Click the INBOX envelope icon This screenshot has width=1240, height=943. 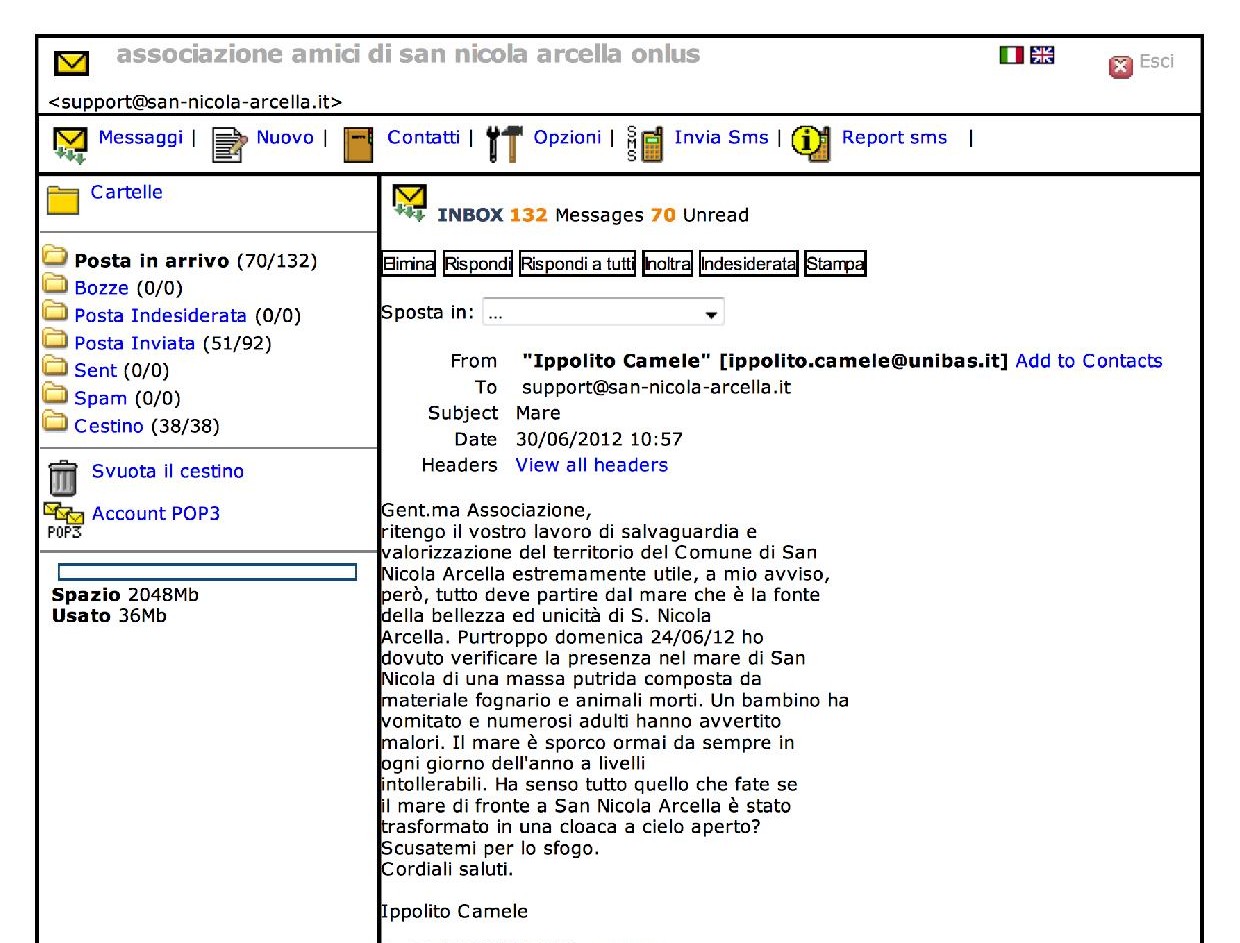click(x=411, y=203)
